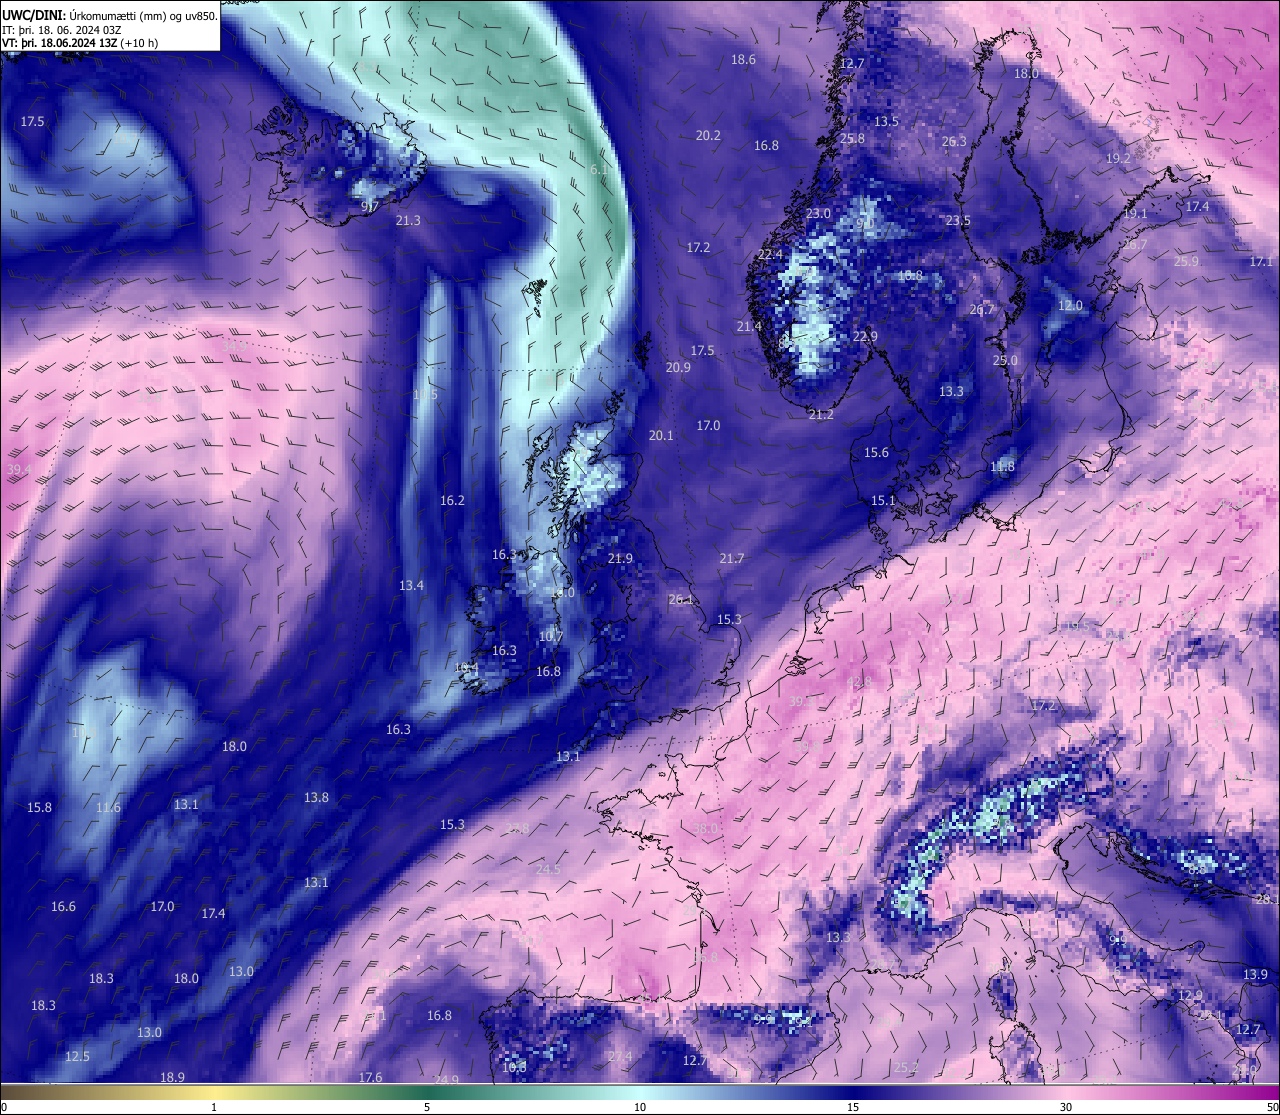The height and width of the screenshot is (1115, 1280).
Task: Select the 25.0 value on Swedish east coast
Action: (1005, 361)
